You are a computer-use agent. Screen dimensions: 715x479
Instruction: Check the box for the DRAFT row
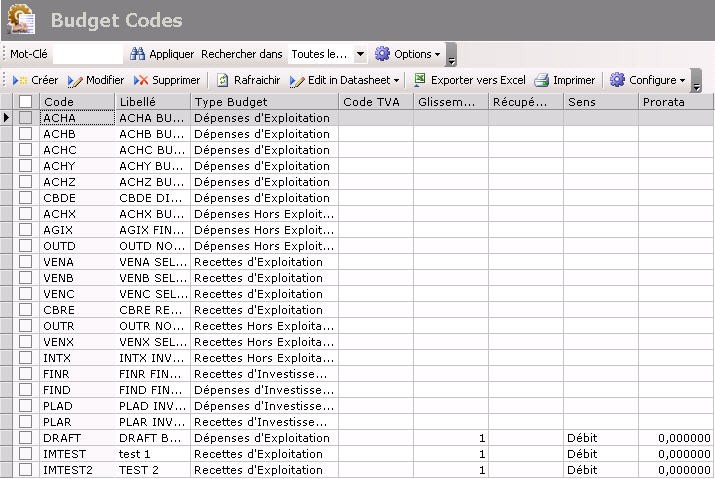pos(26,438)
